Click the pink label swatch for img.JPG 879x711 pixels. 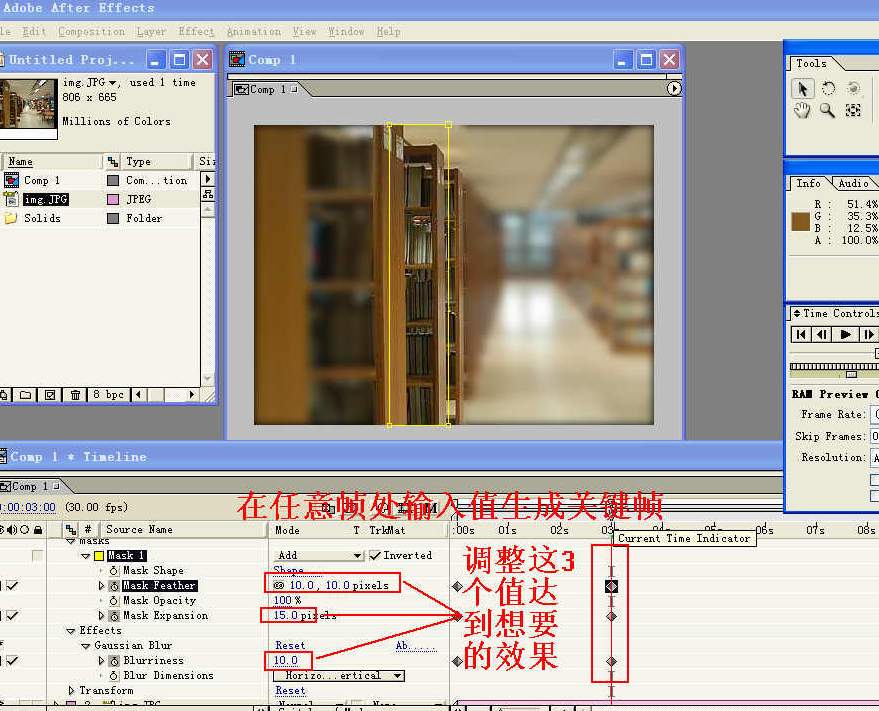point(113,200)
